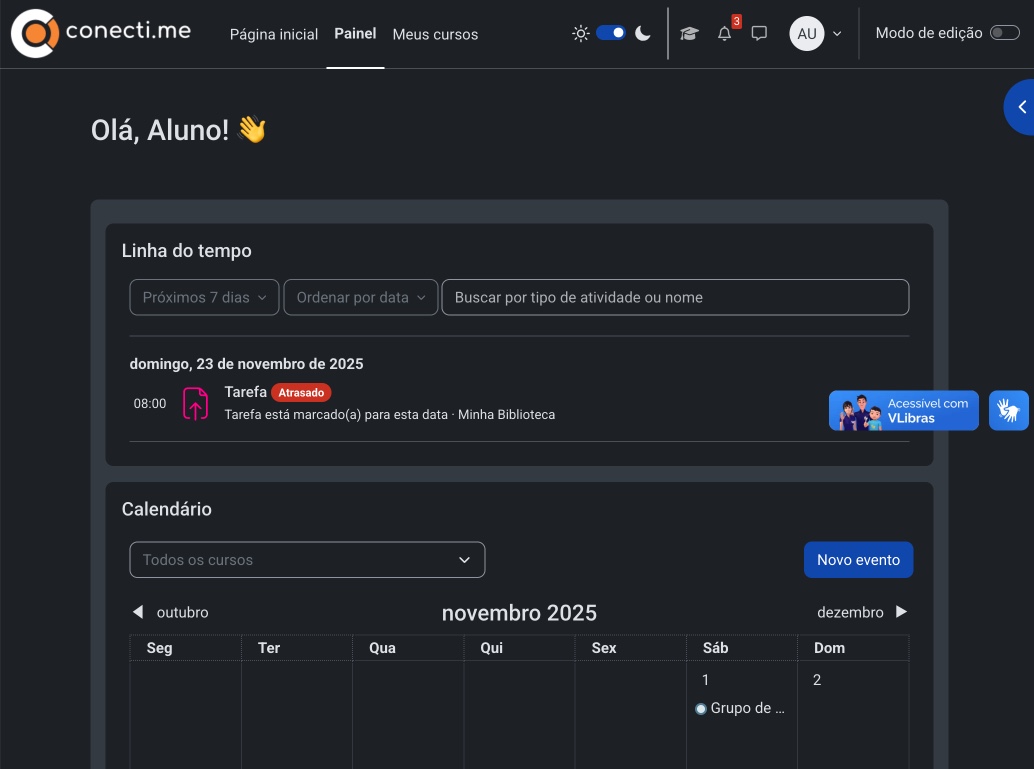Switch to Meus cursos
Screen dimensions: 1034x769
pyautogui.click(x=435, y=34)
